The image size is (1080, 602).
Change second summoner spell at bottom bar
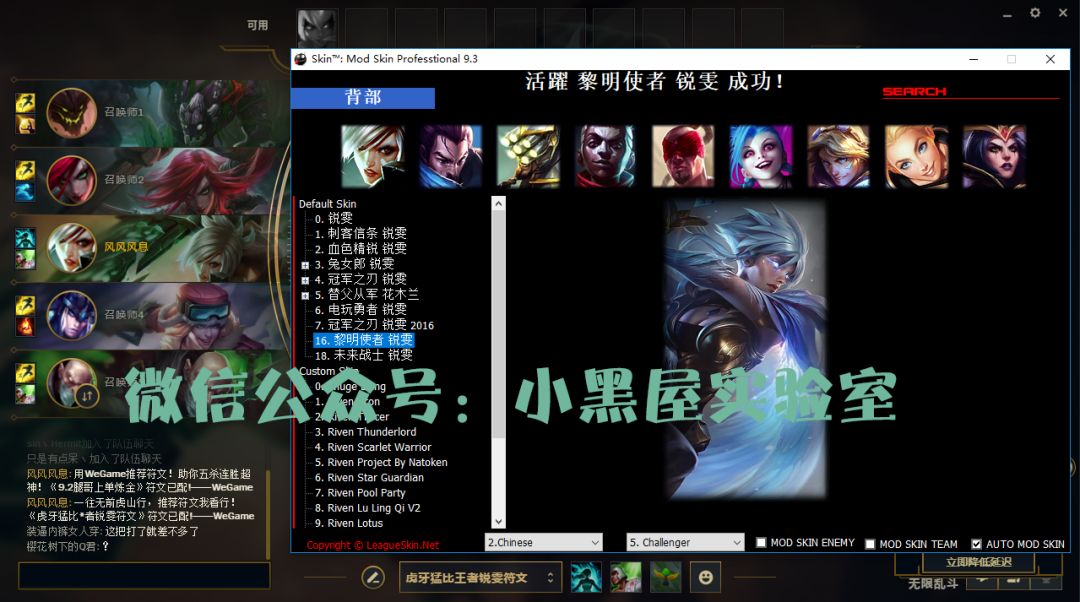coord(626,577)
